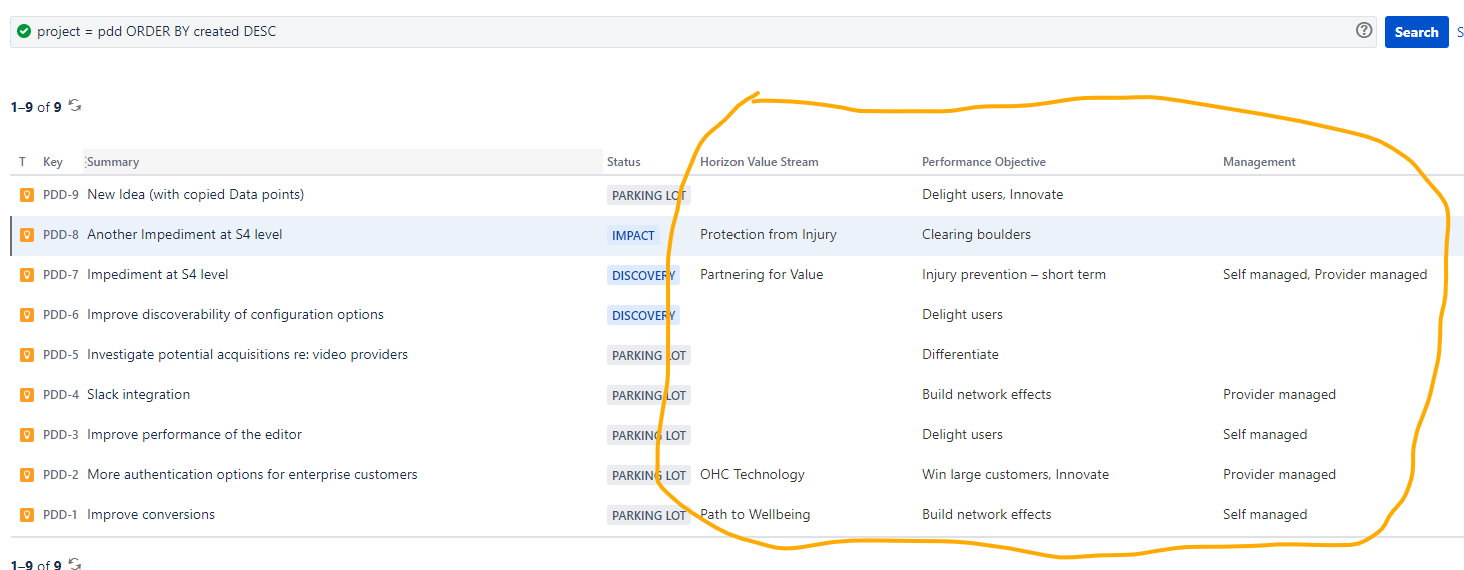Sort by Performance Objective column header

(x=984, y=162)
